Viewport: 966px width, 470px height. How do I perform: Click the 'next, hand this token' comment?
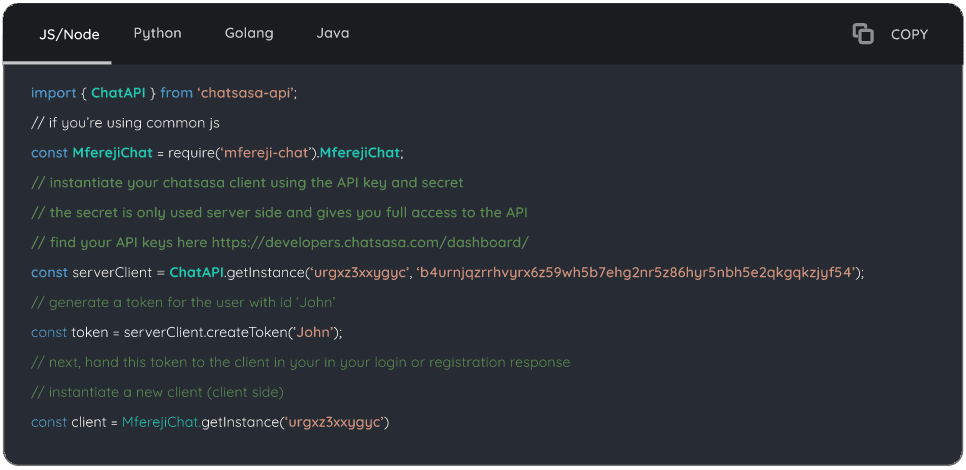[300, 362]
